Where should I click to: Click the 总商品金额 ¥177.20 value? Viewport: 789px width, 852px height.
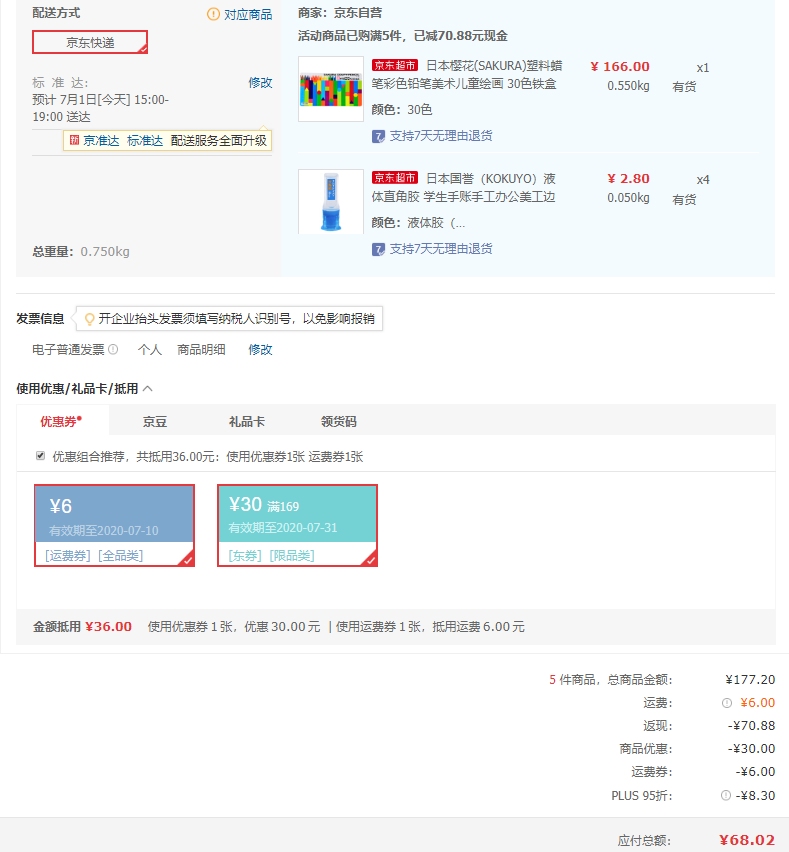750,680
